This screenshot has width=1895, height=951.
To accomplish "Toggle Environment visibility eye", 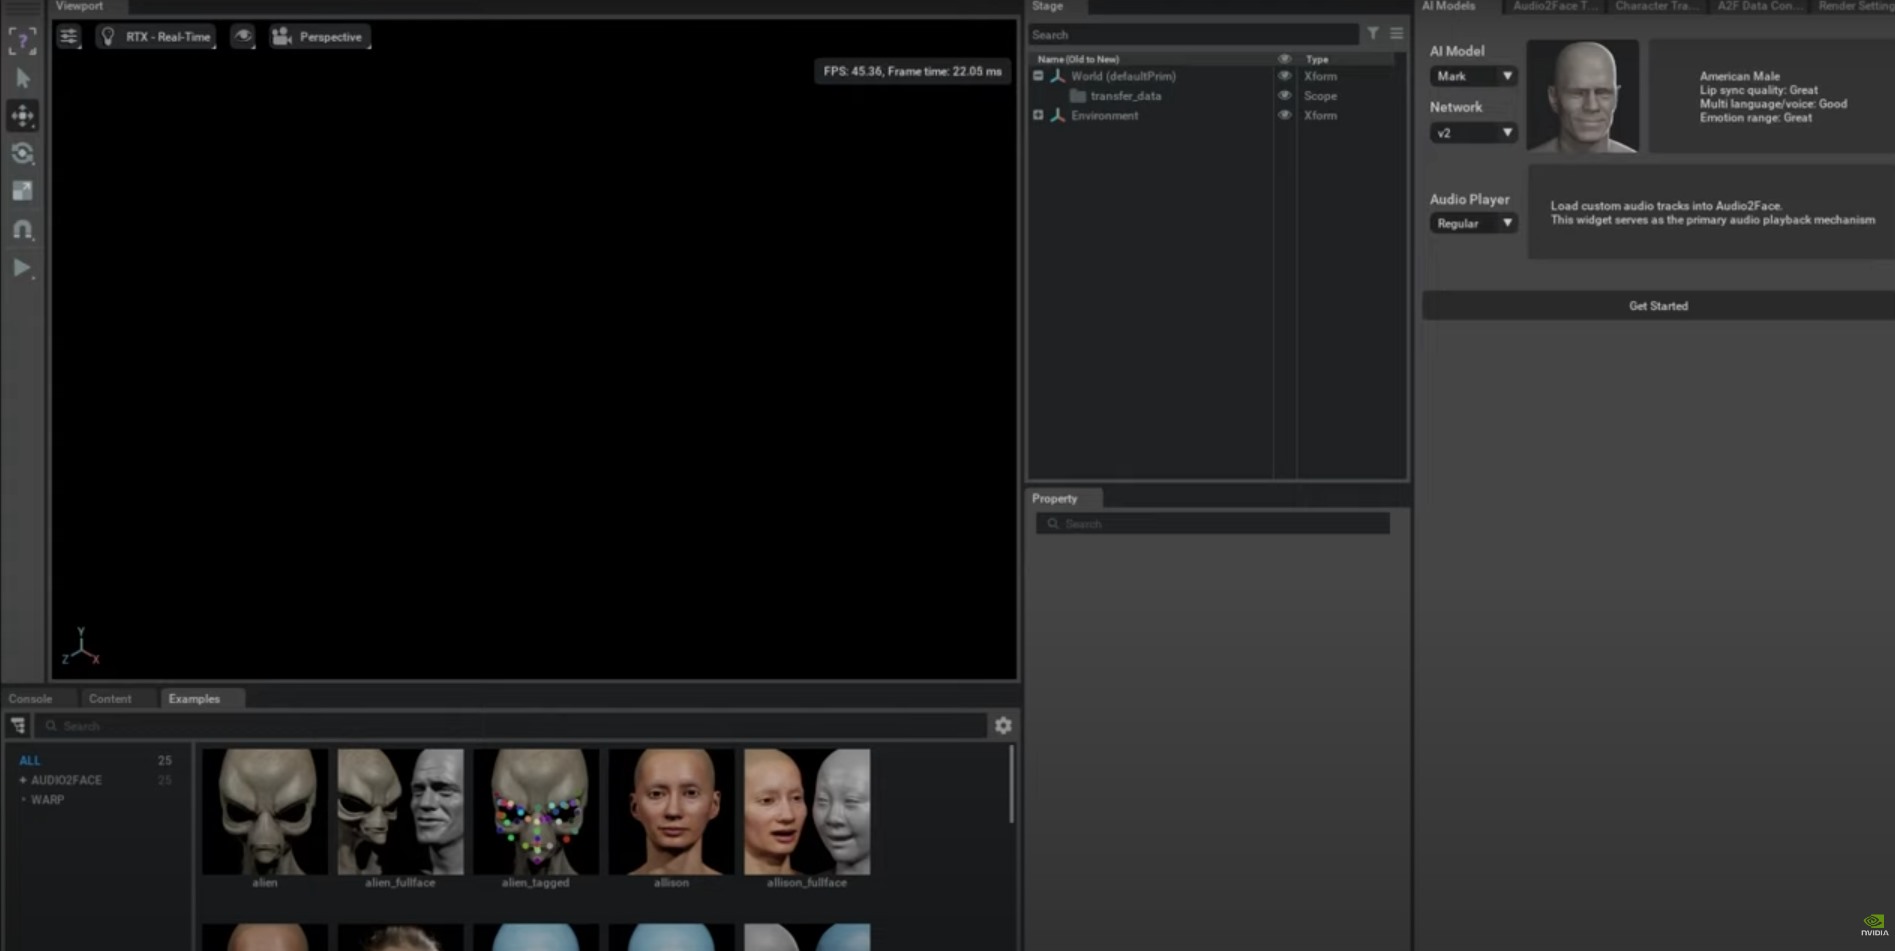I will tap(1284, 115).
